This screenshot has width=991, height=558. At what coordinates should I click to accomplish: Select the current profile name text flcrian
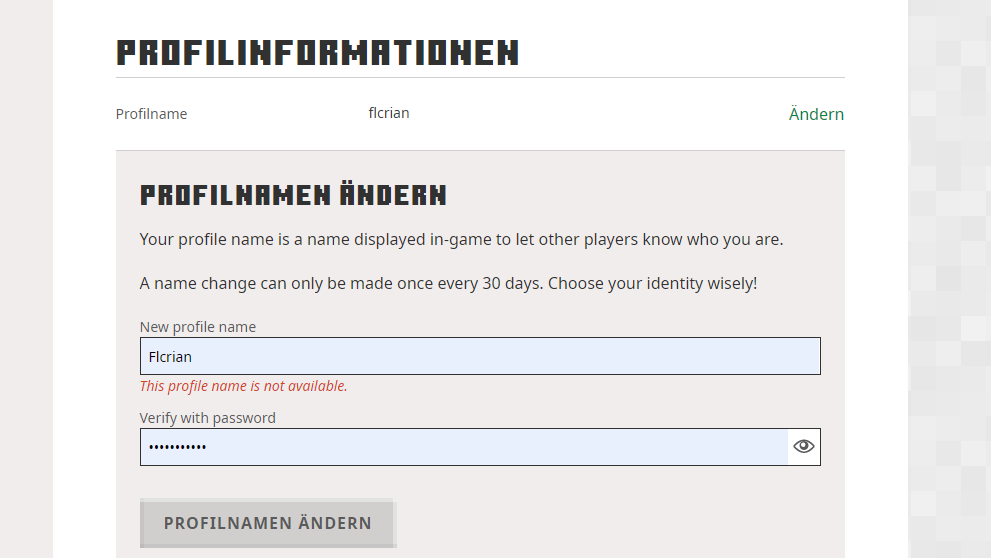[x=389, y=113]
